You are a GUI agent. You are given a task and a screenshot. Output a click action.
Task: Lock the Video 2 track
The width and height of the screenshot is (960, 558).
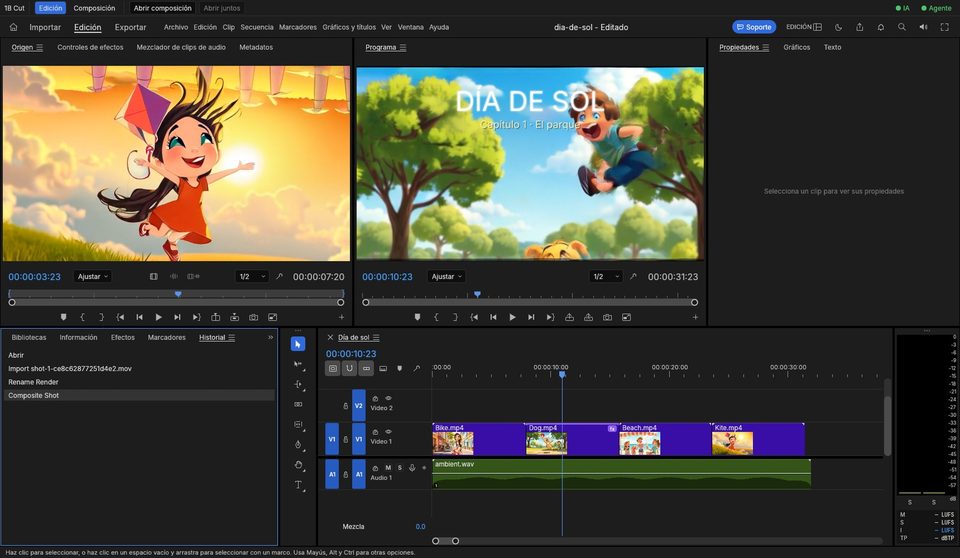345,405
